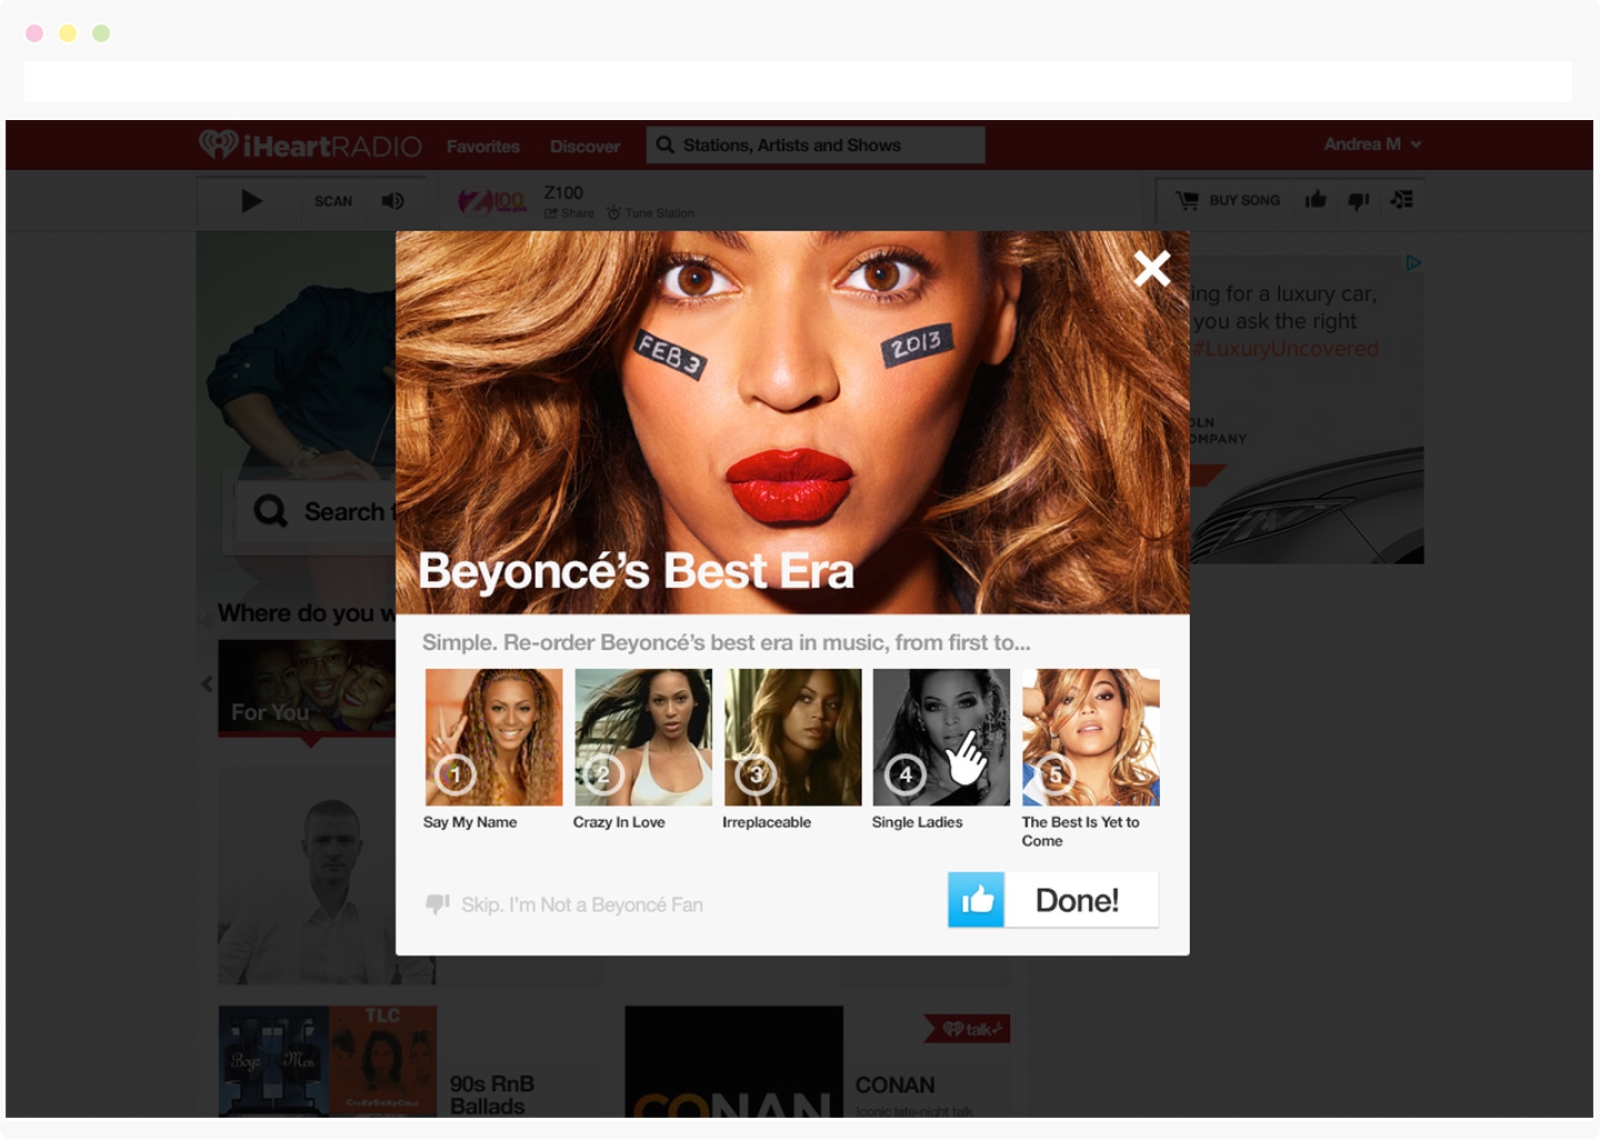Expand the Andrea M account dropdown
The height and width of the screenshot is (1140, 1600).
tap(1372, 144)
